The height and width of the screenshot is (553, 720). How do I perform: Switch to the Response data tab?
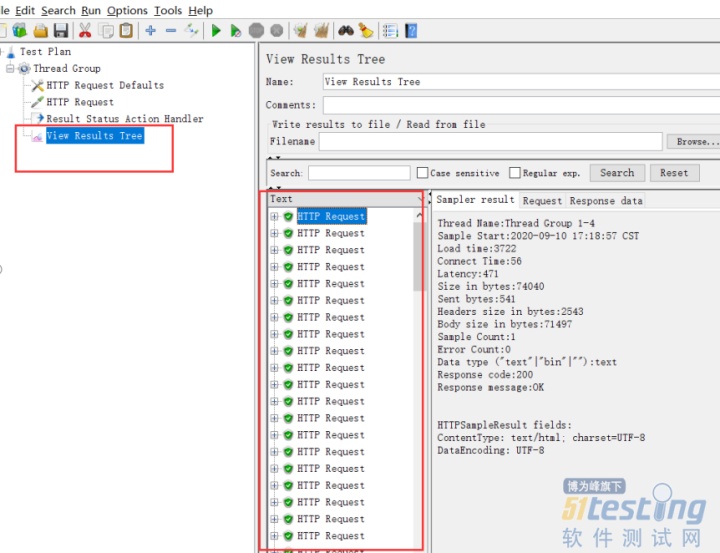[x=606, y=201]
